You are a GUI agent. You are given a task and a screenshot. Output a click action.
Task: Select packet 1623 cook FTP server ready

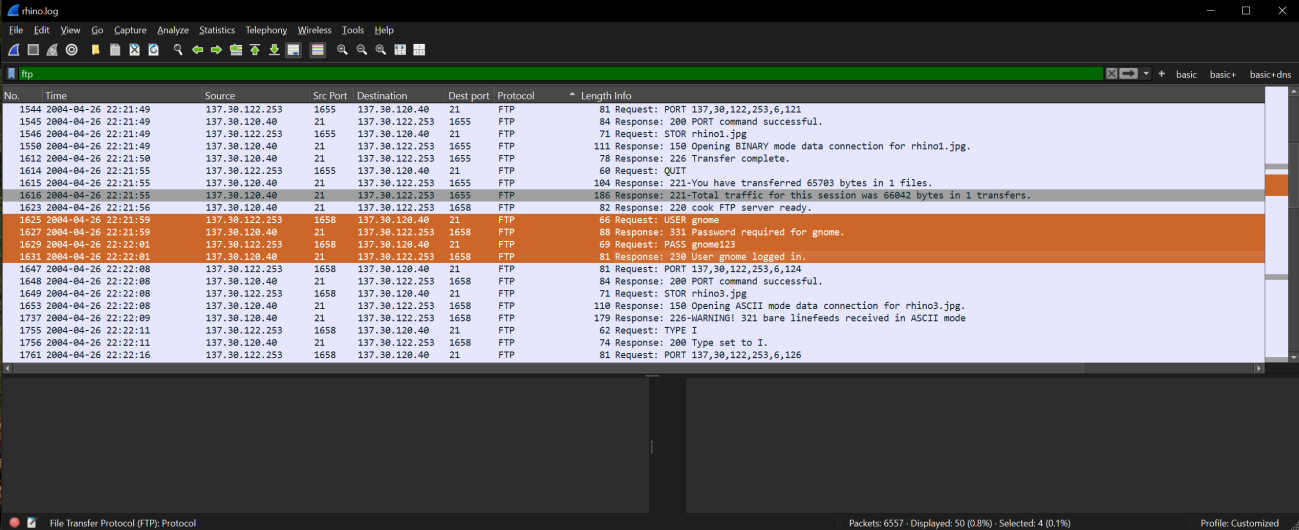(633, 207)
